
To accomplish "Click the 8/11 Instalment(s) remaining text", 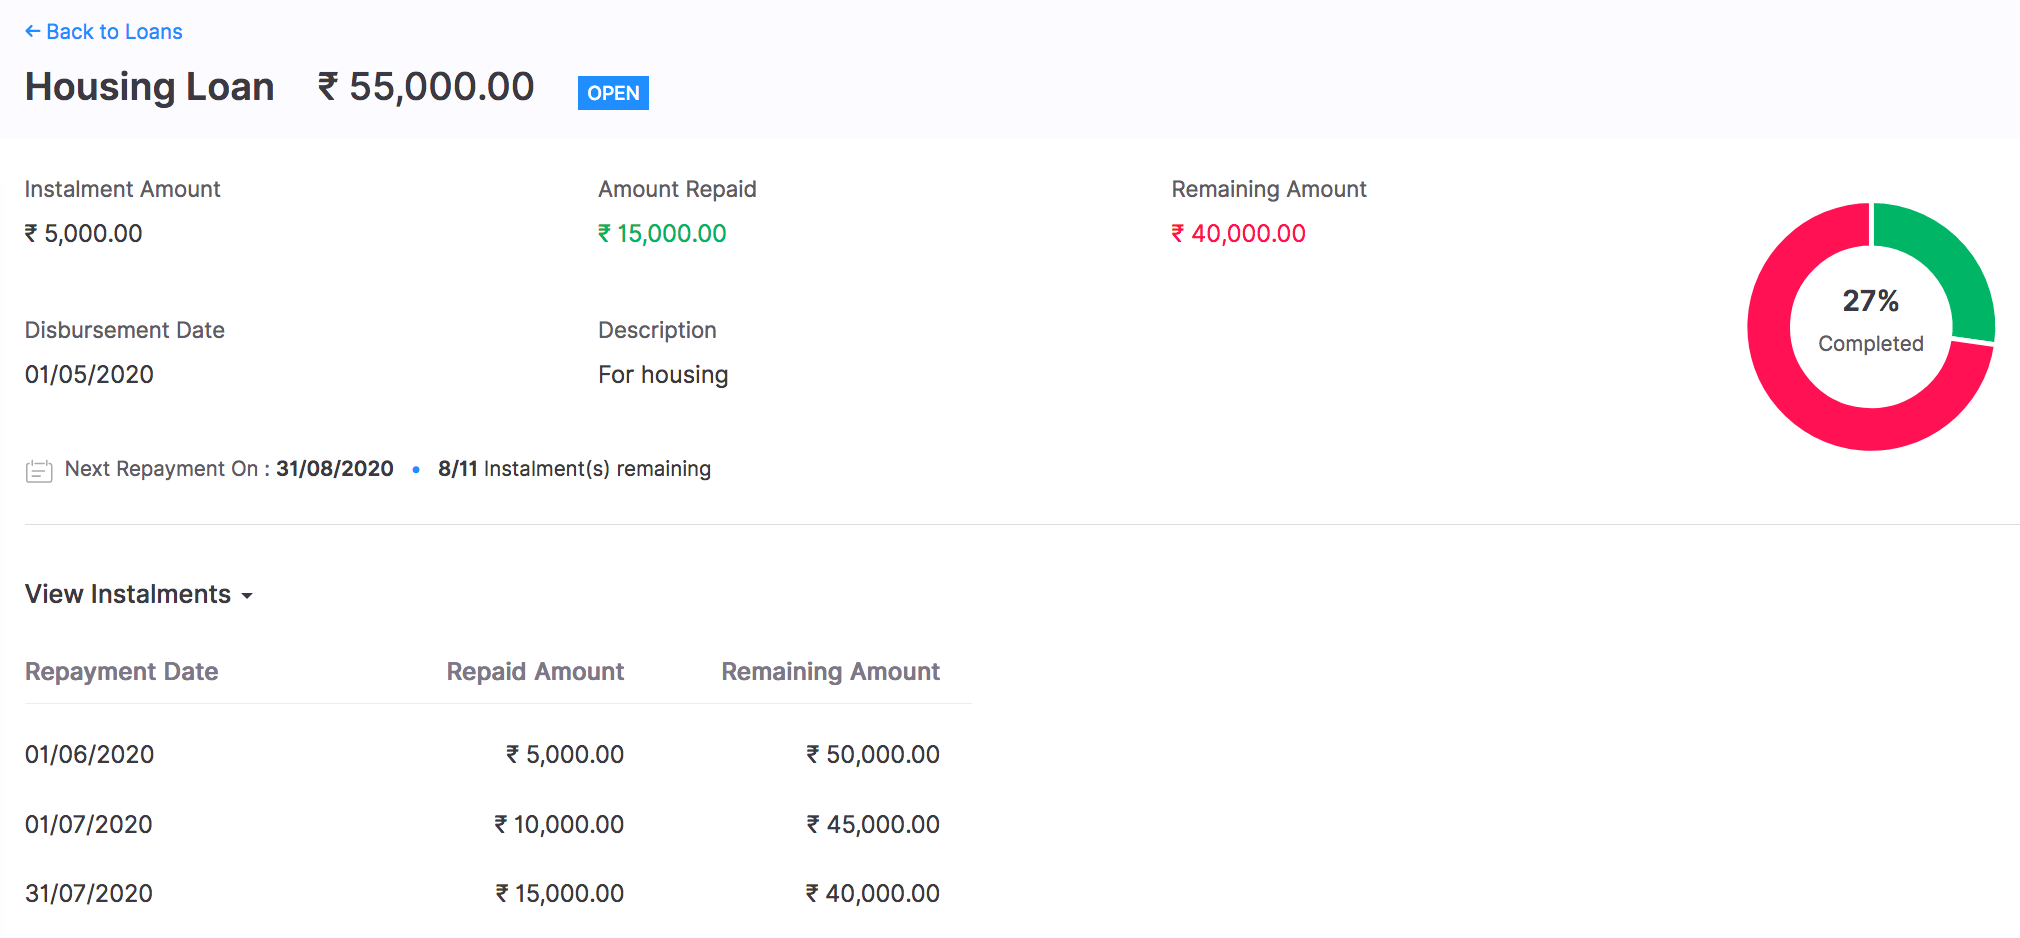I will [x=574, y=469].
